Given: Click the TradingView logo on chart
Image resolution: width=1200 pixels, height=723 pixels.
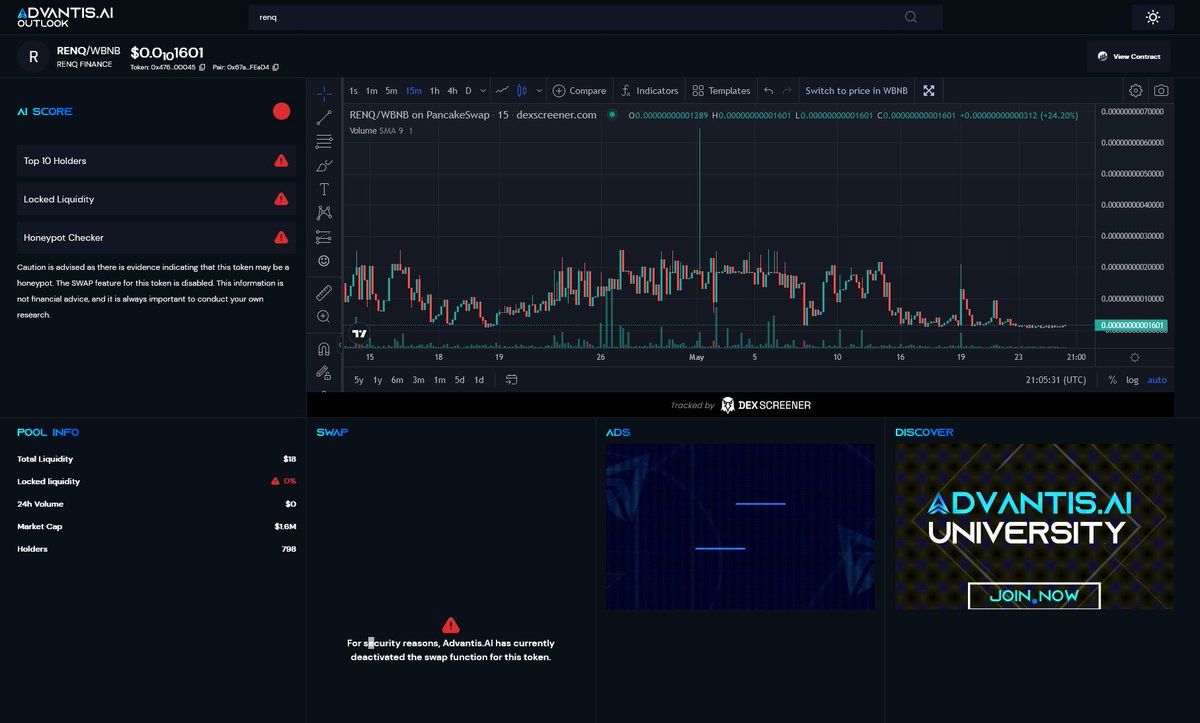Looking at the screenshot, I should tap(359, 333).
